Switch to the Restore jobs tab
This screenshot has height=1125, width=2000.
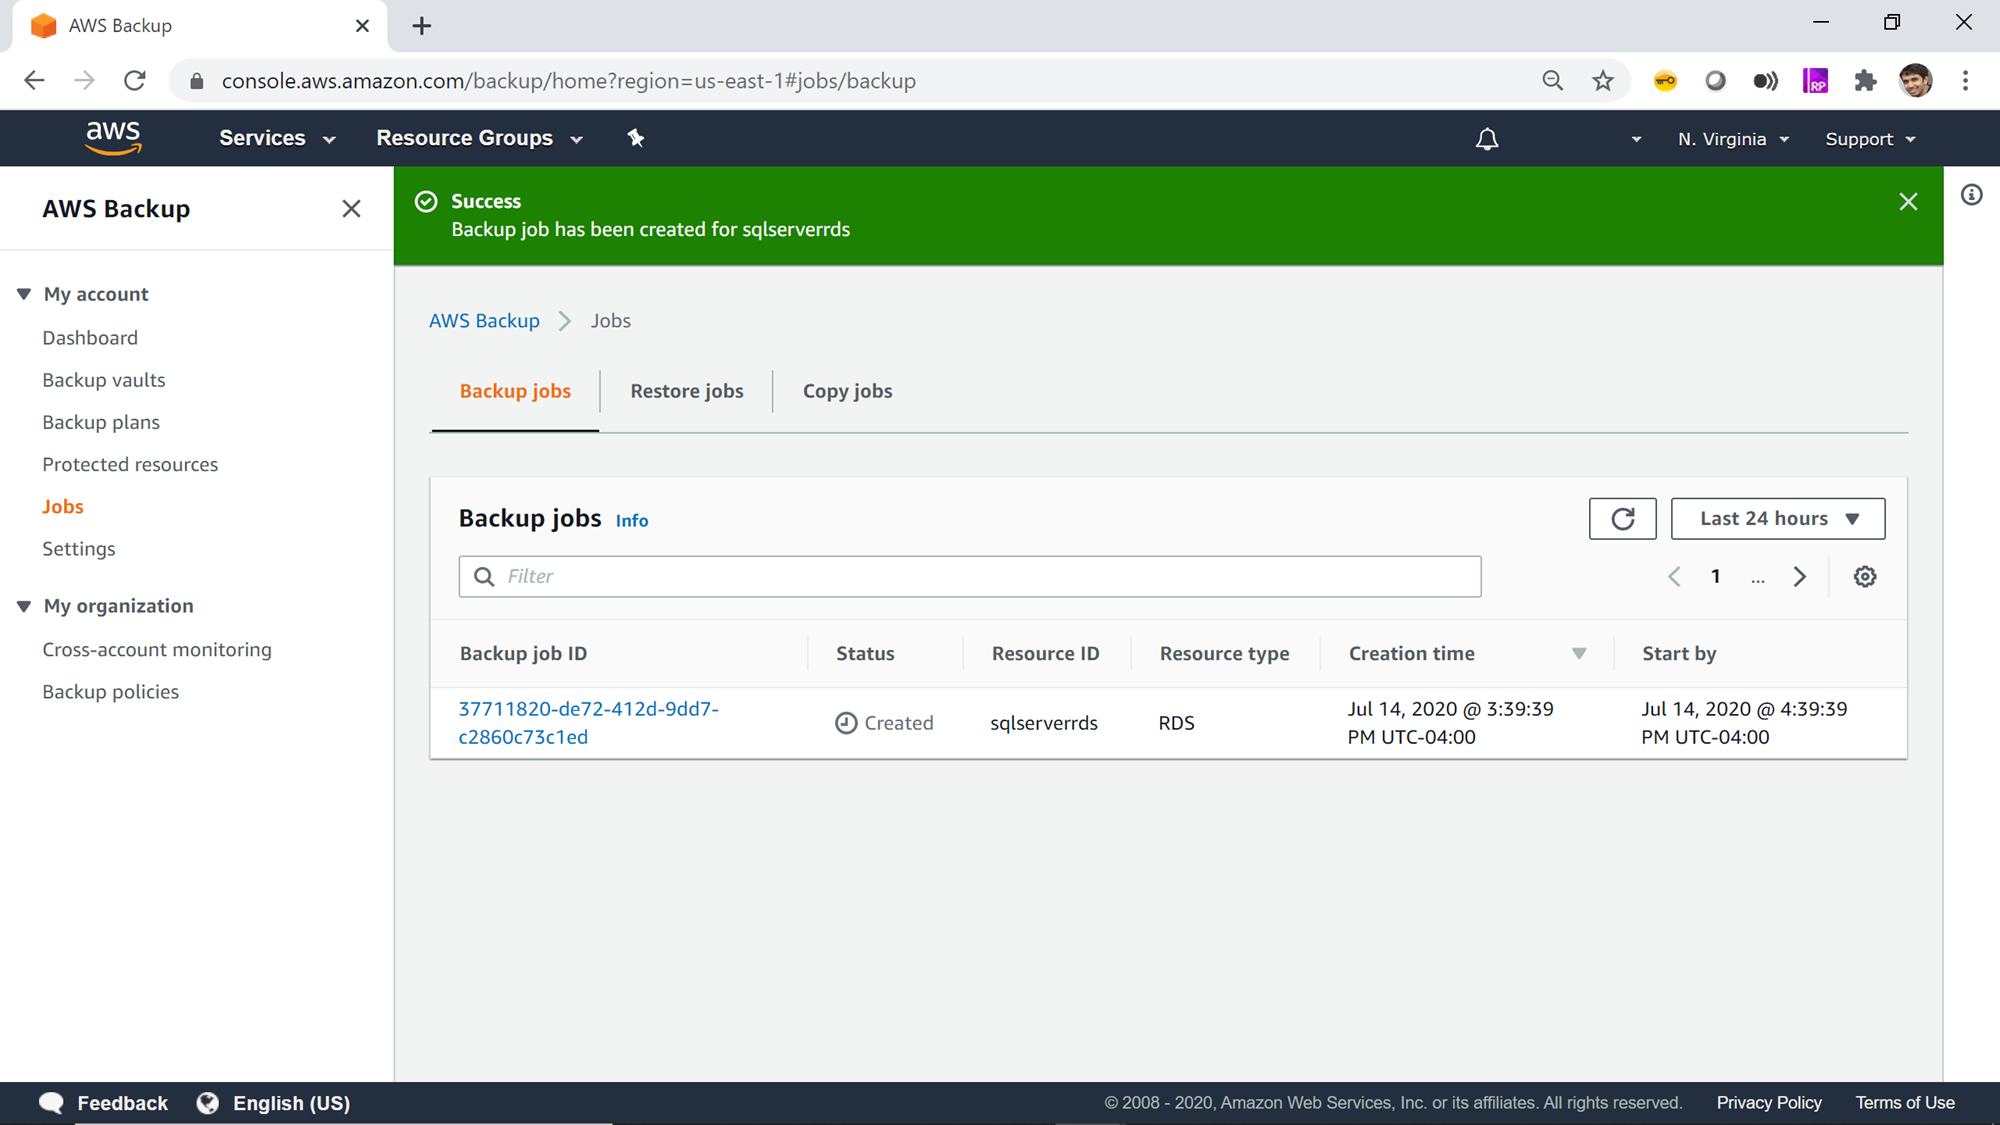(686, 391)
